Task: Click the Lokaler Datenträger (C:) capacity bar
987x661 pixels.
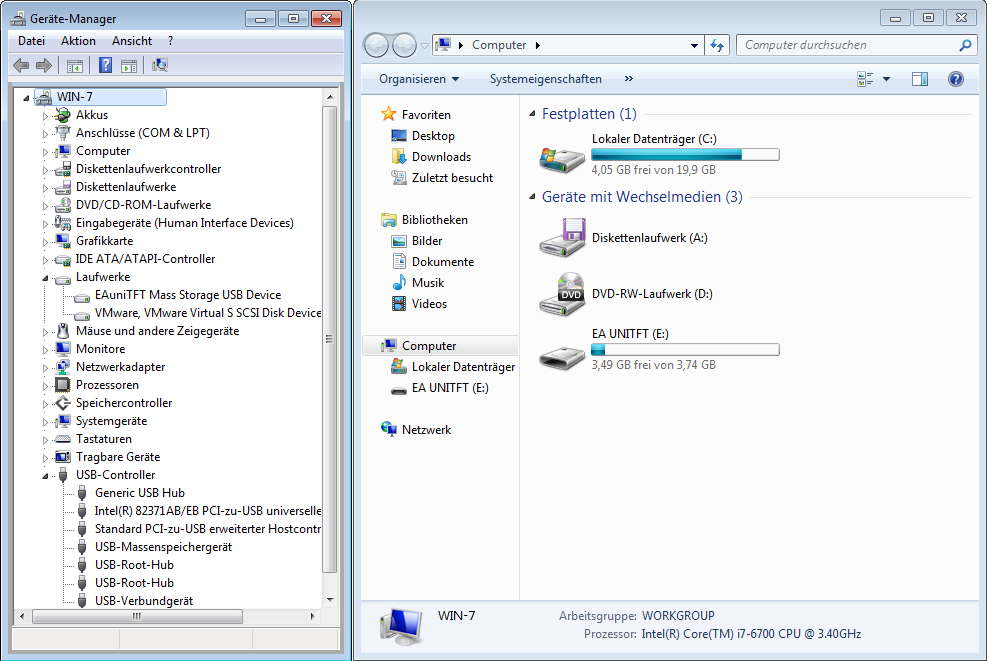Action: (685, 155)
